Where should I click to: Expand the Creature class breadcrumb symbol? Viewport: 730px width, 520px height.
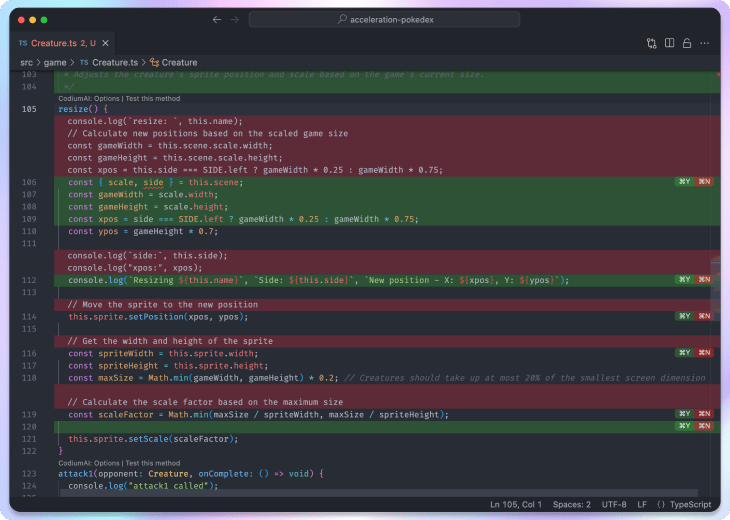point(179,62)
